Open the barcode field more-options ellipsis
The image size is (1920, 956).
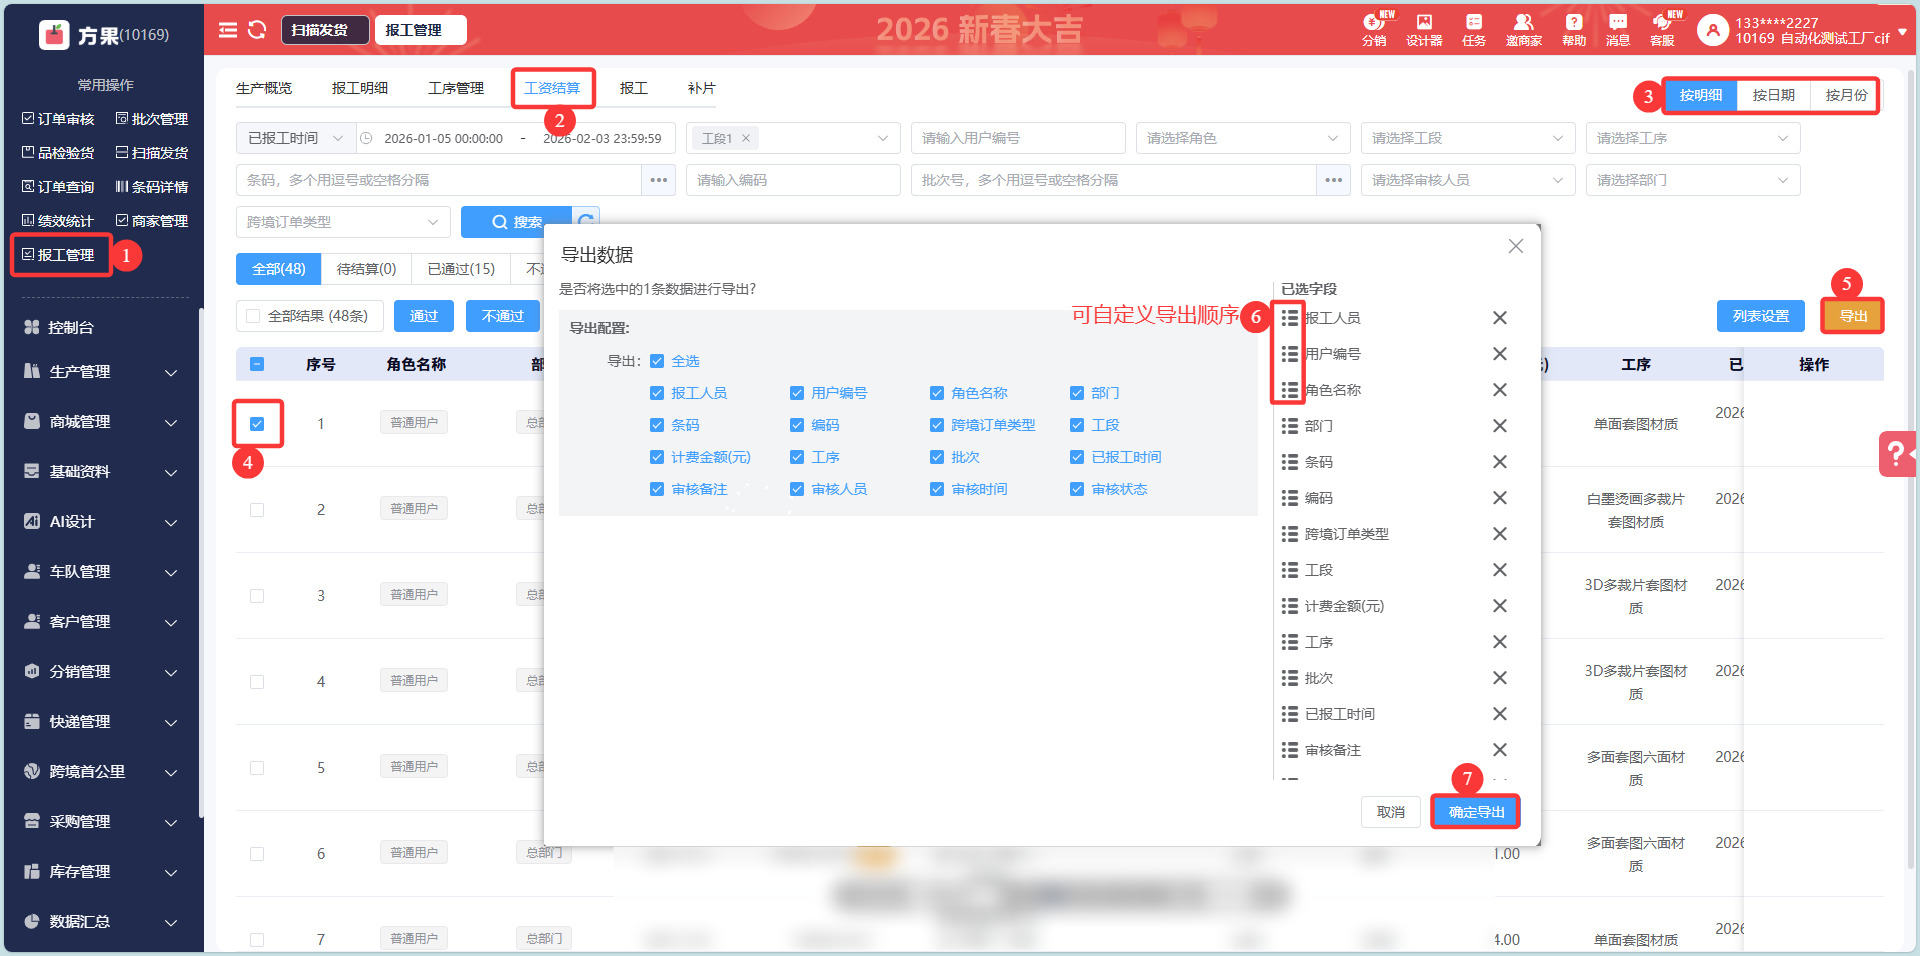[x=659, y=180]
